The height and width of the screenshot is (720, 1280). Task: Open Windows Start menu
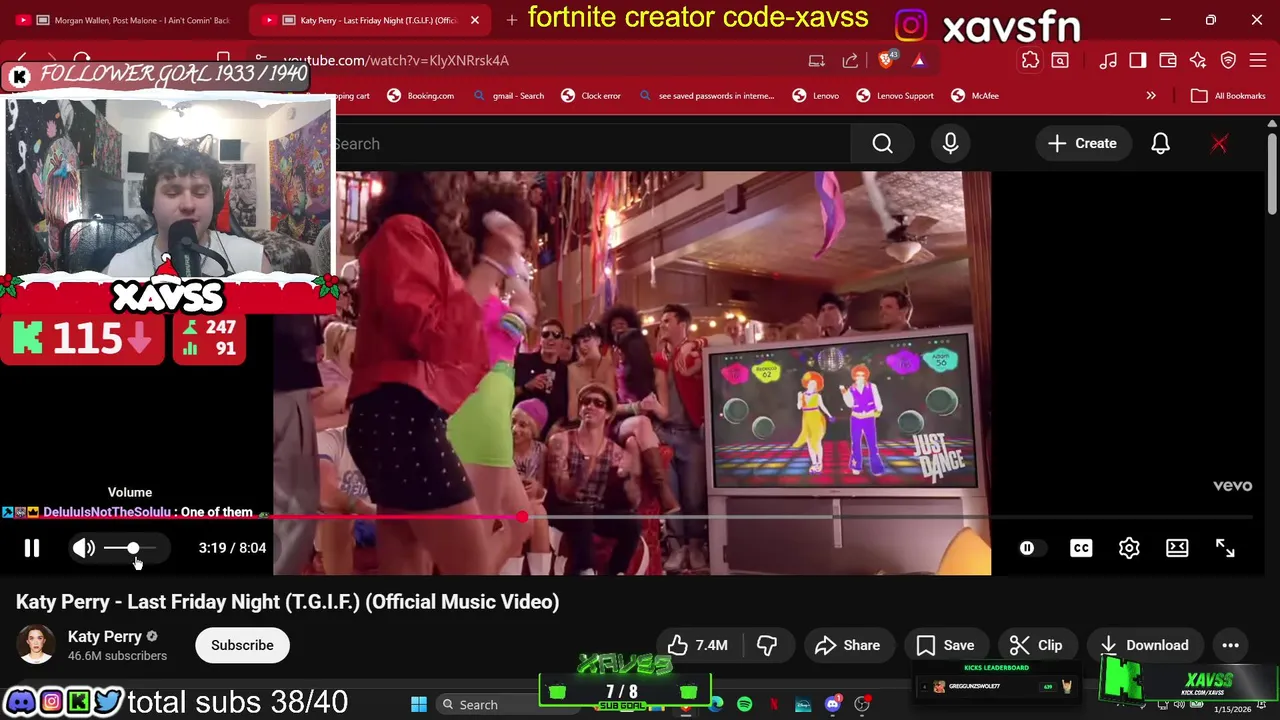coord(419,705)
